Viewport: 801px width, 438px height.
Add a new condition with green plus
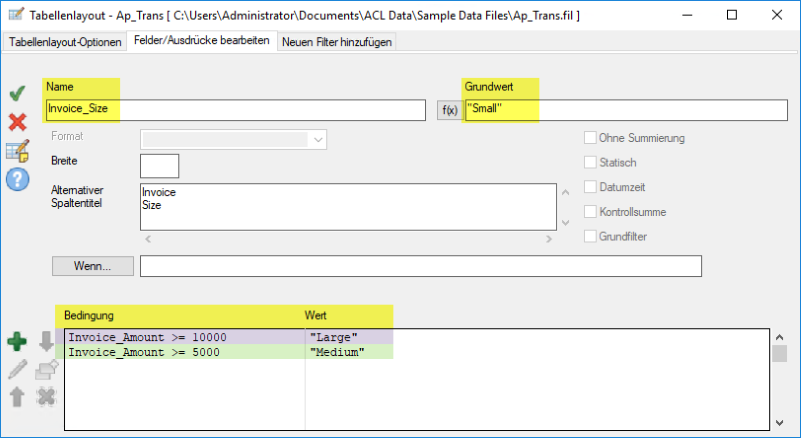[x=17, y=343]
